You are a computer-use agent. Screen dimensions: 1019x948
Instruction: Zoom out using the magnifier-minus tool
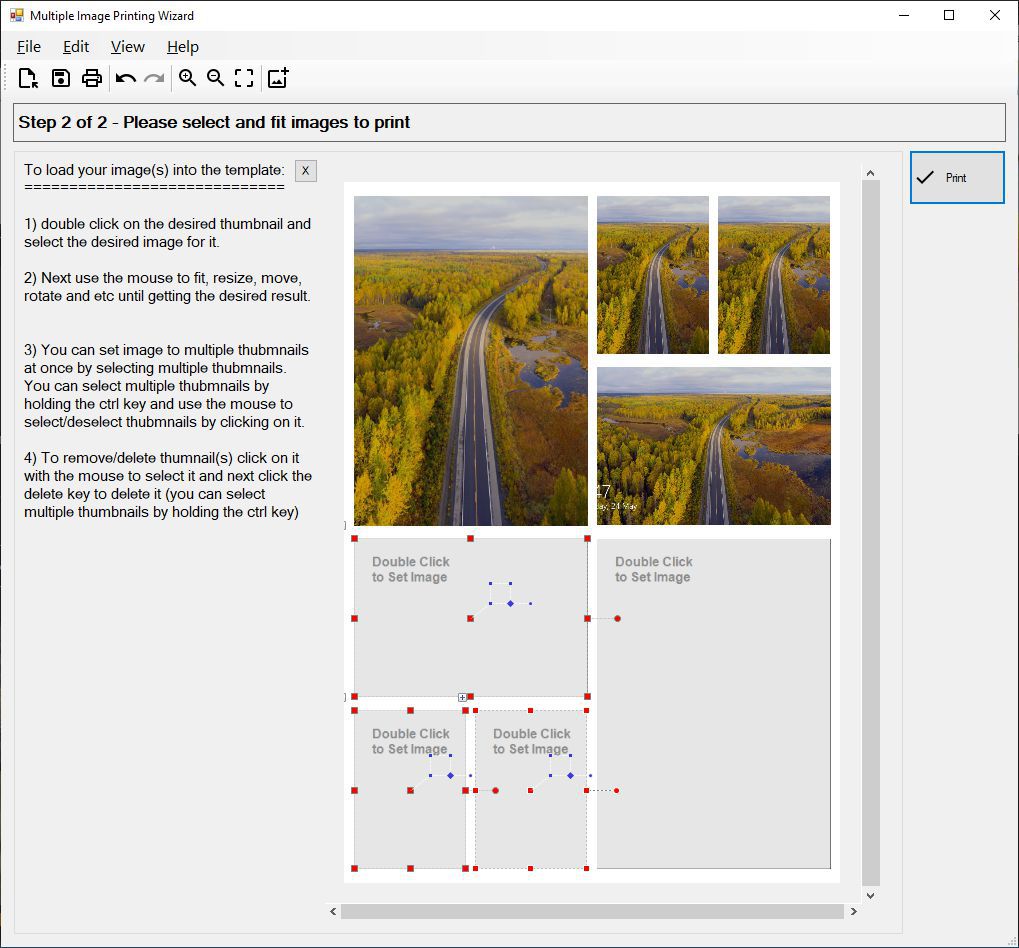click(x=216, y=78)
